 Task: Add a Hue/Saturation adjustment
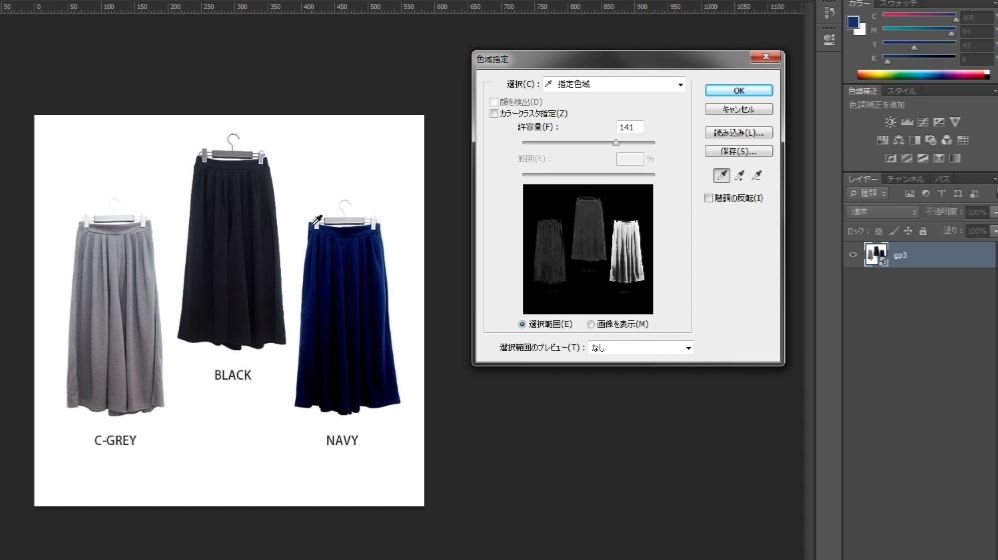(x=882, y=140)
